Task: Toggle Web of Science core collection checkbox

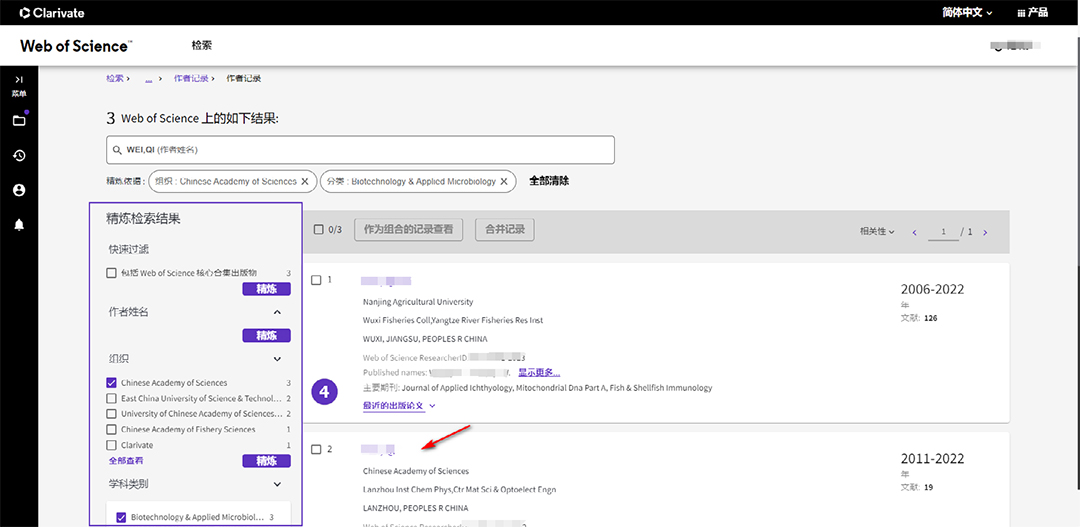Action: tap(112, 273)
